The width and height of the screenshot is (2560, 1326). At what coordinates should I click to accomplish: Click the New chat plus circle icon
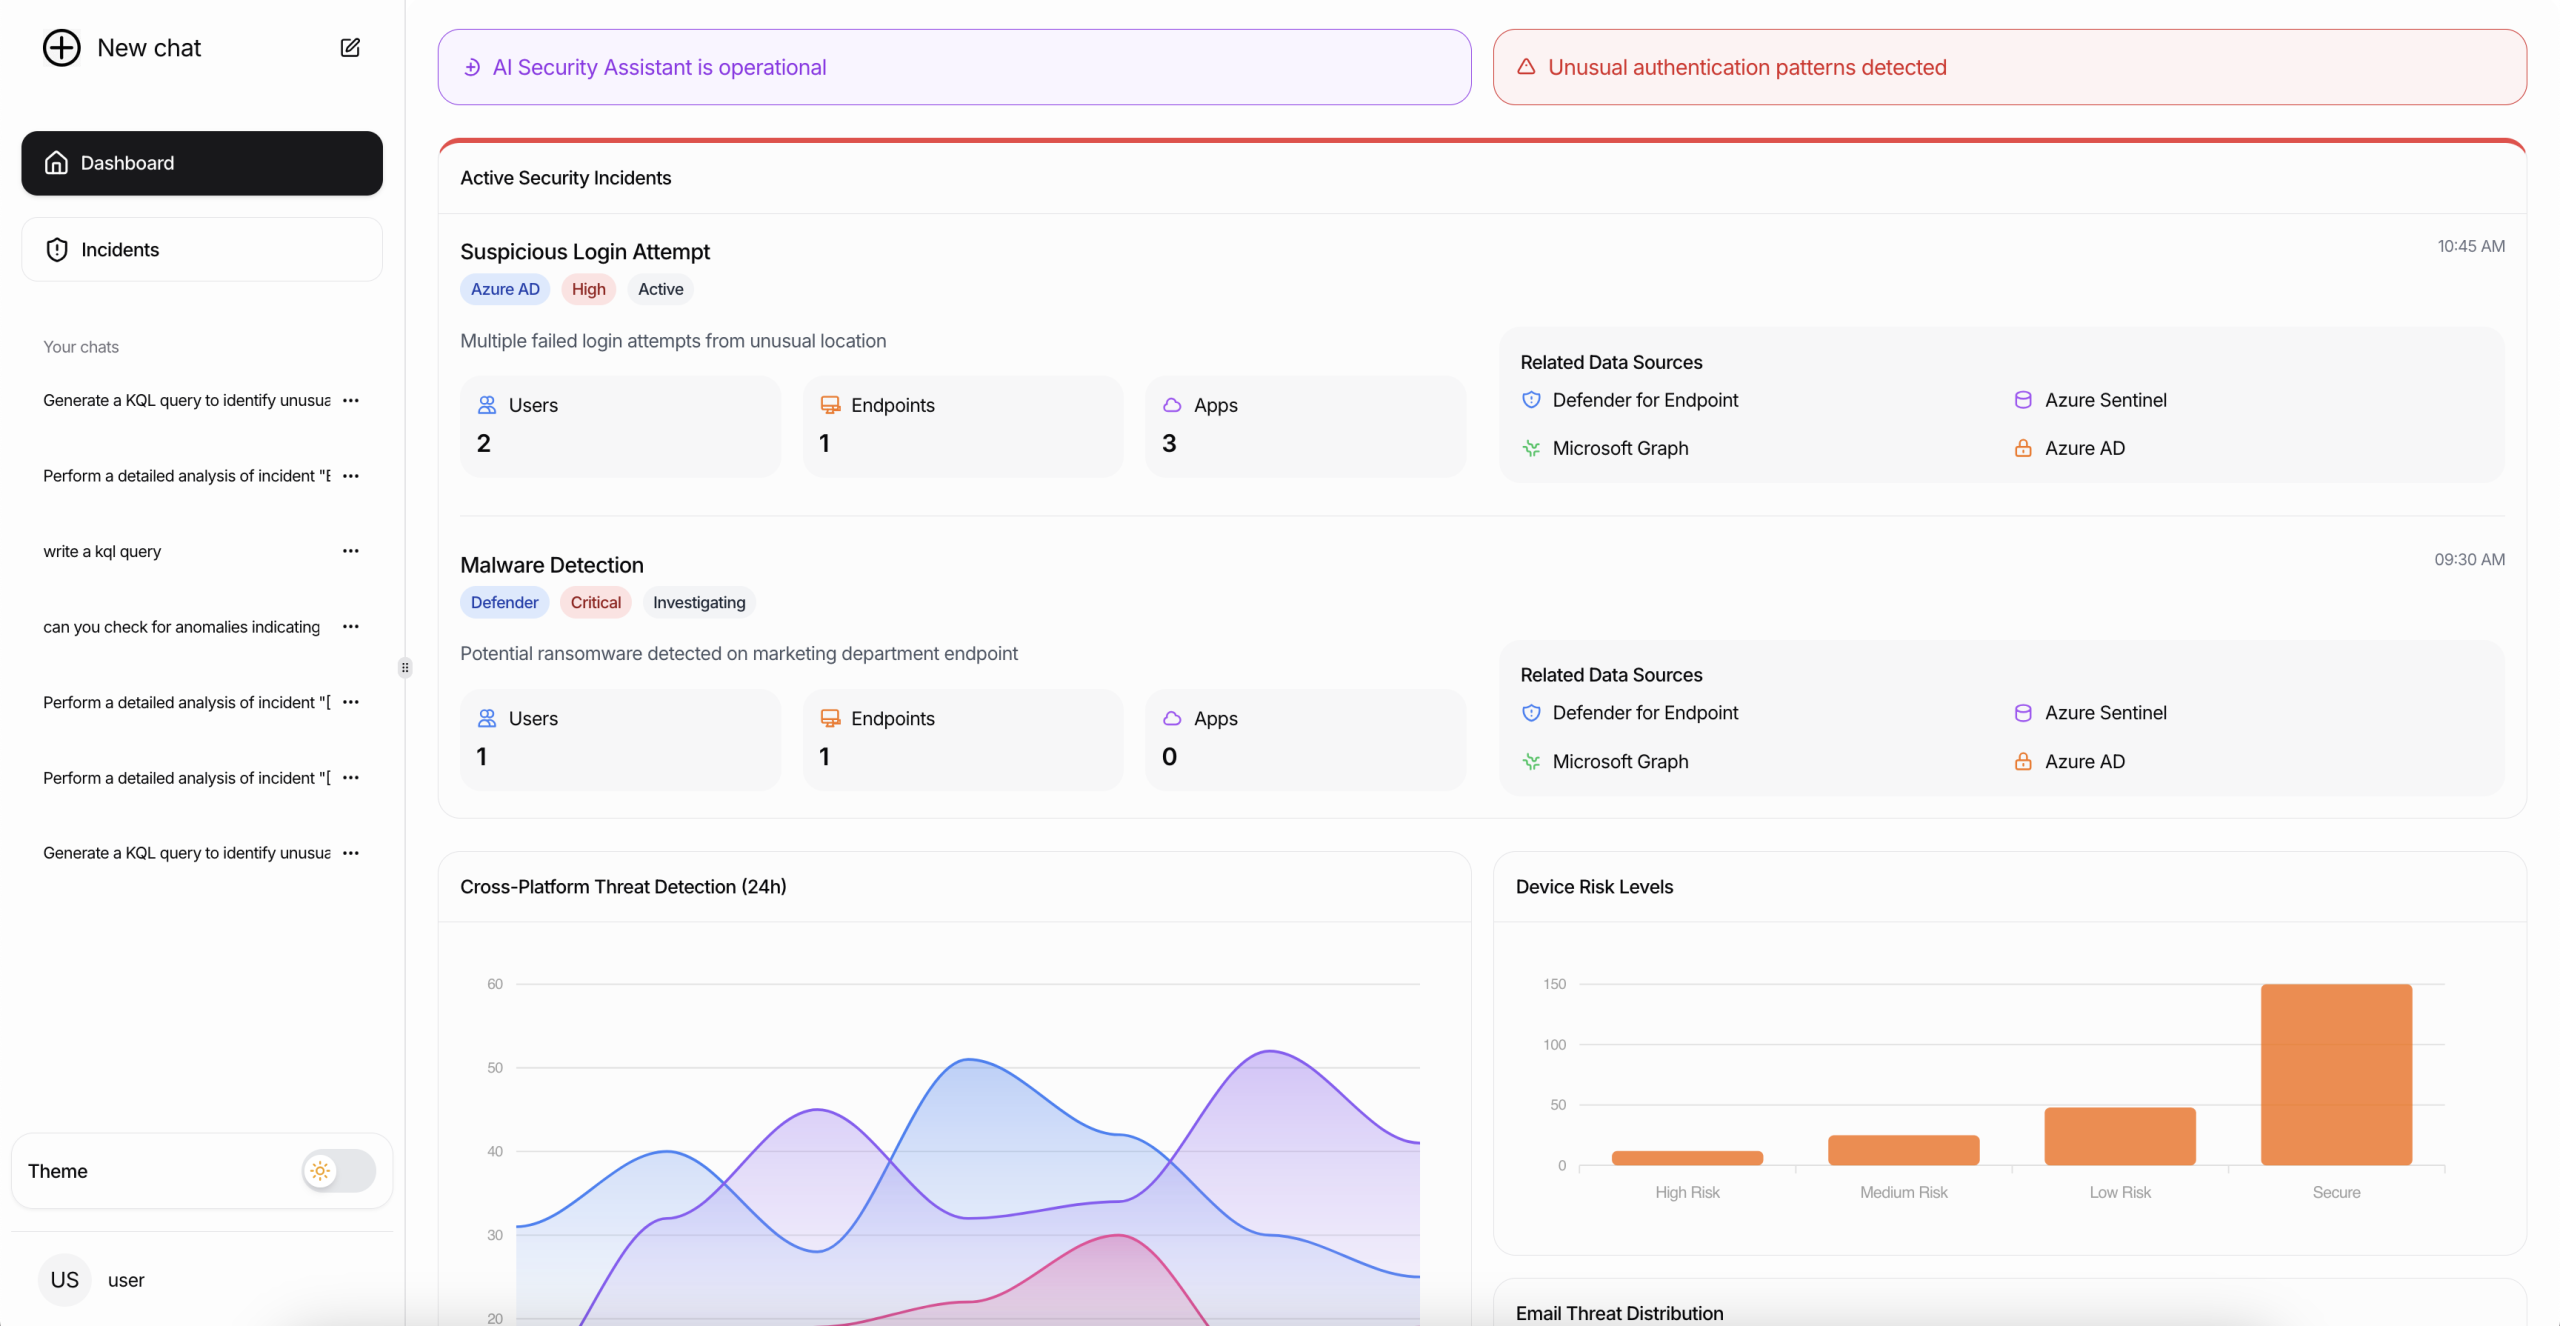[x=61, y=48]
